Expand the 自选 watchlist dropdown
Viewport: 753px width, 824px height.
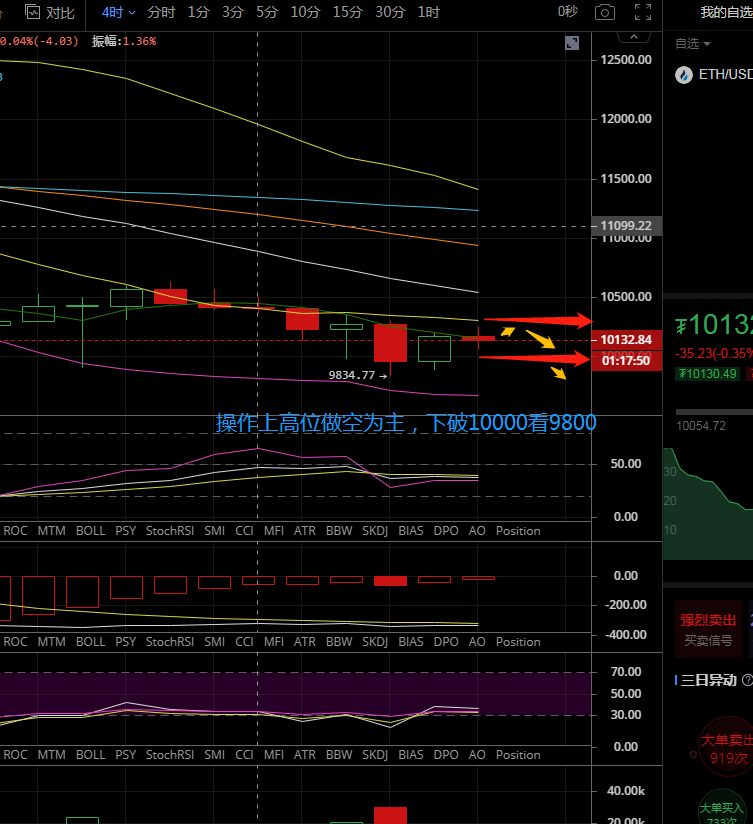point(693,44)
